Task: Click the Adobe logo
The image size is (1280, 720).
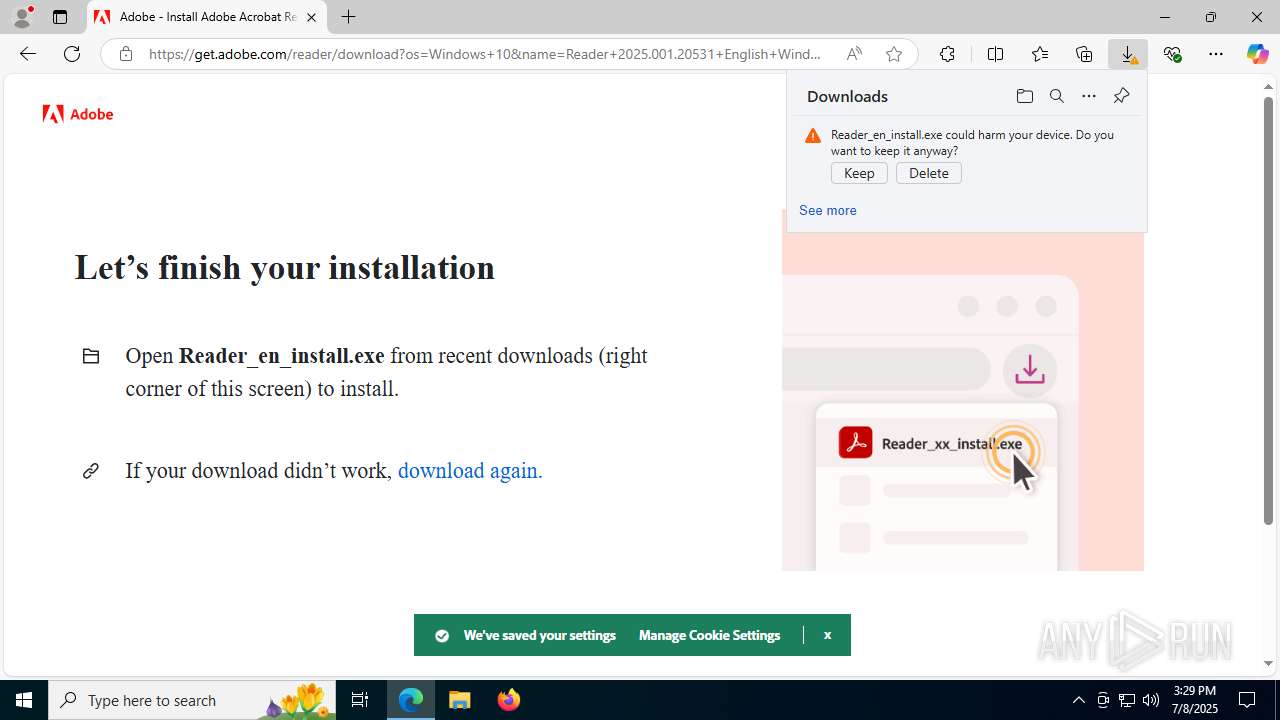Action: pyautogui.click(x=78, y=114)
